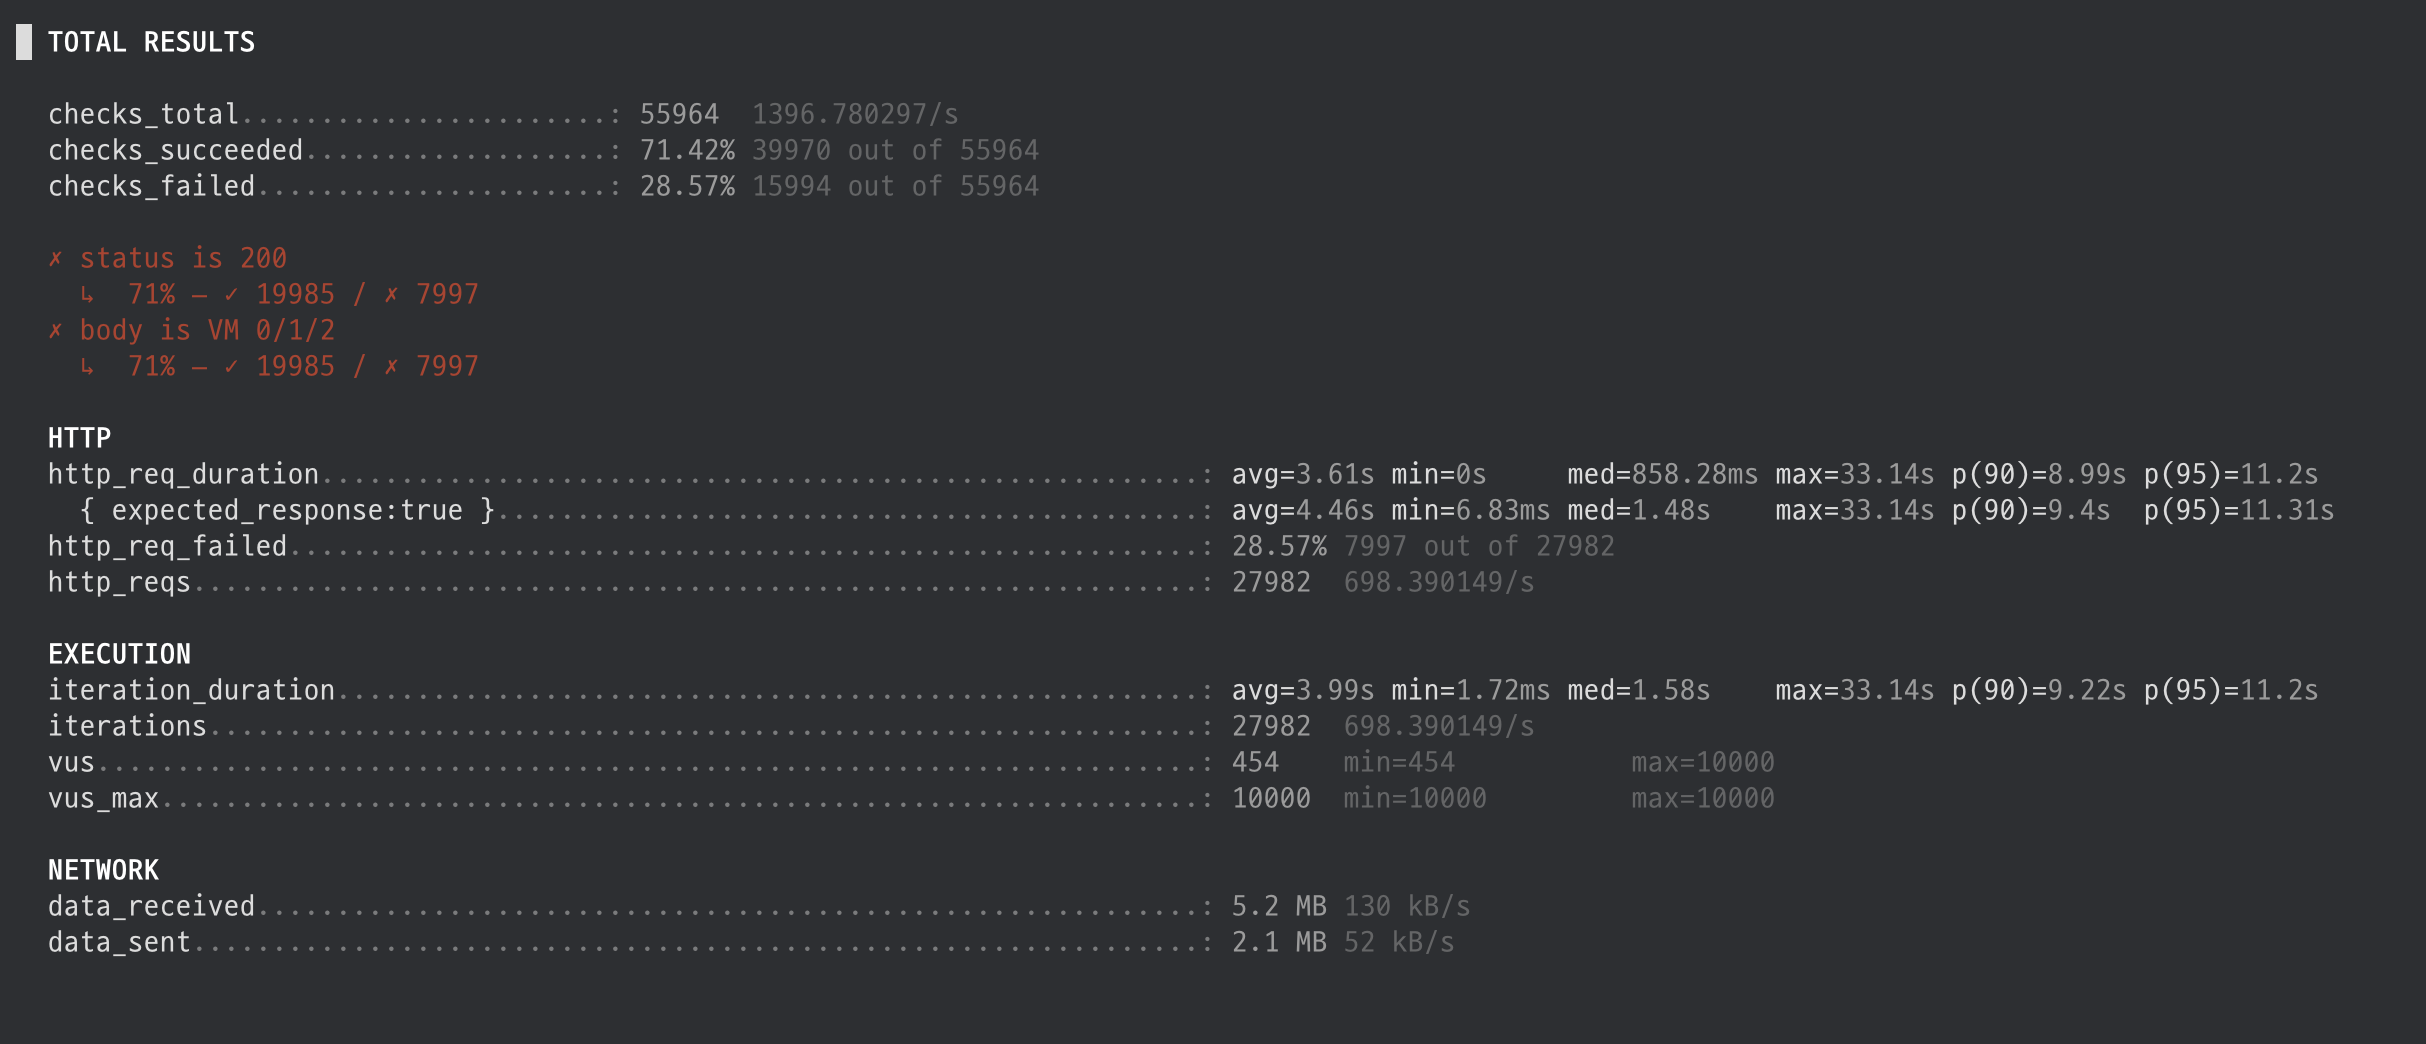The width and height of the screenshot is (2426, 1044).
Task: Click the http_req_failed value 28.57%
Action: (x=1280, y=546)
